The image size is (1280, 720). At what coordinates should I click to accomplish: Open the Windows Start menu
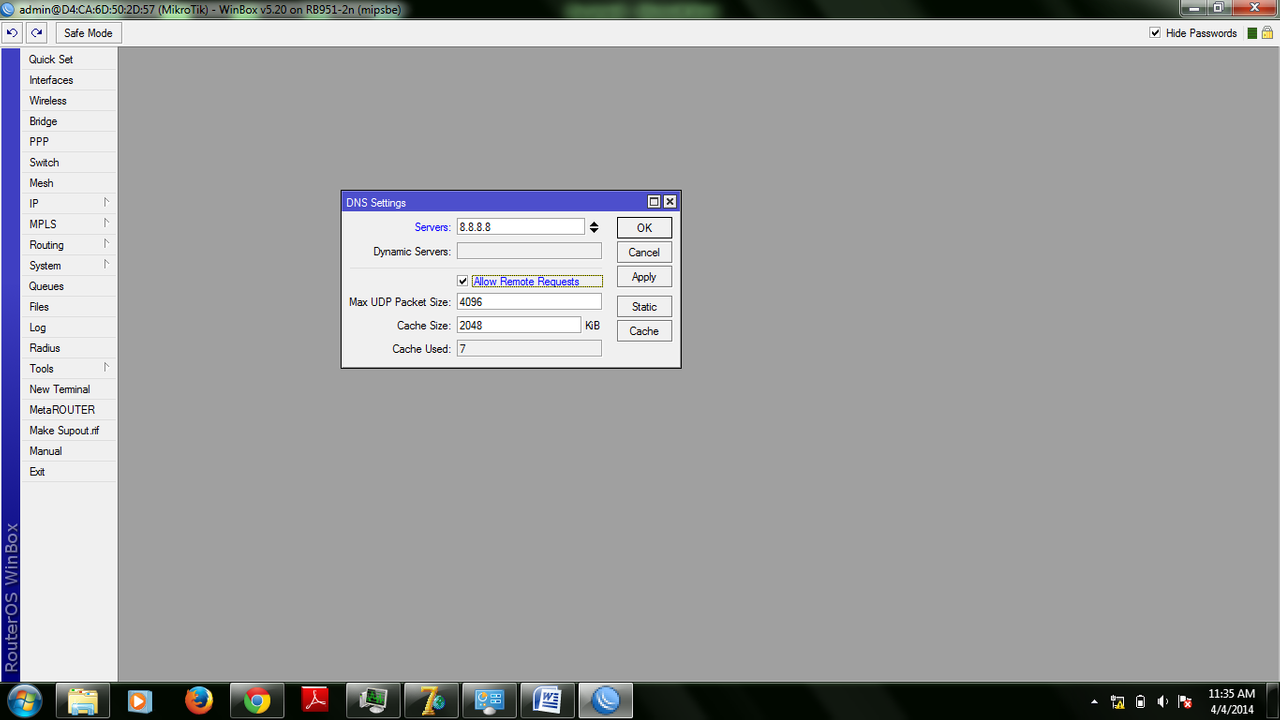tap(24, 702)
